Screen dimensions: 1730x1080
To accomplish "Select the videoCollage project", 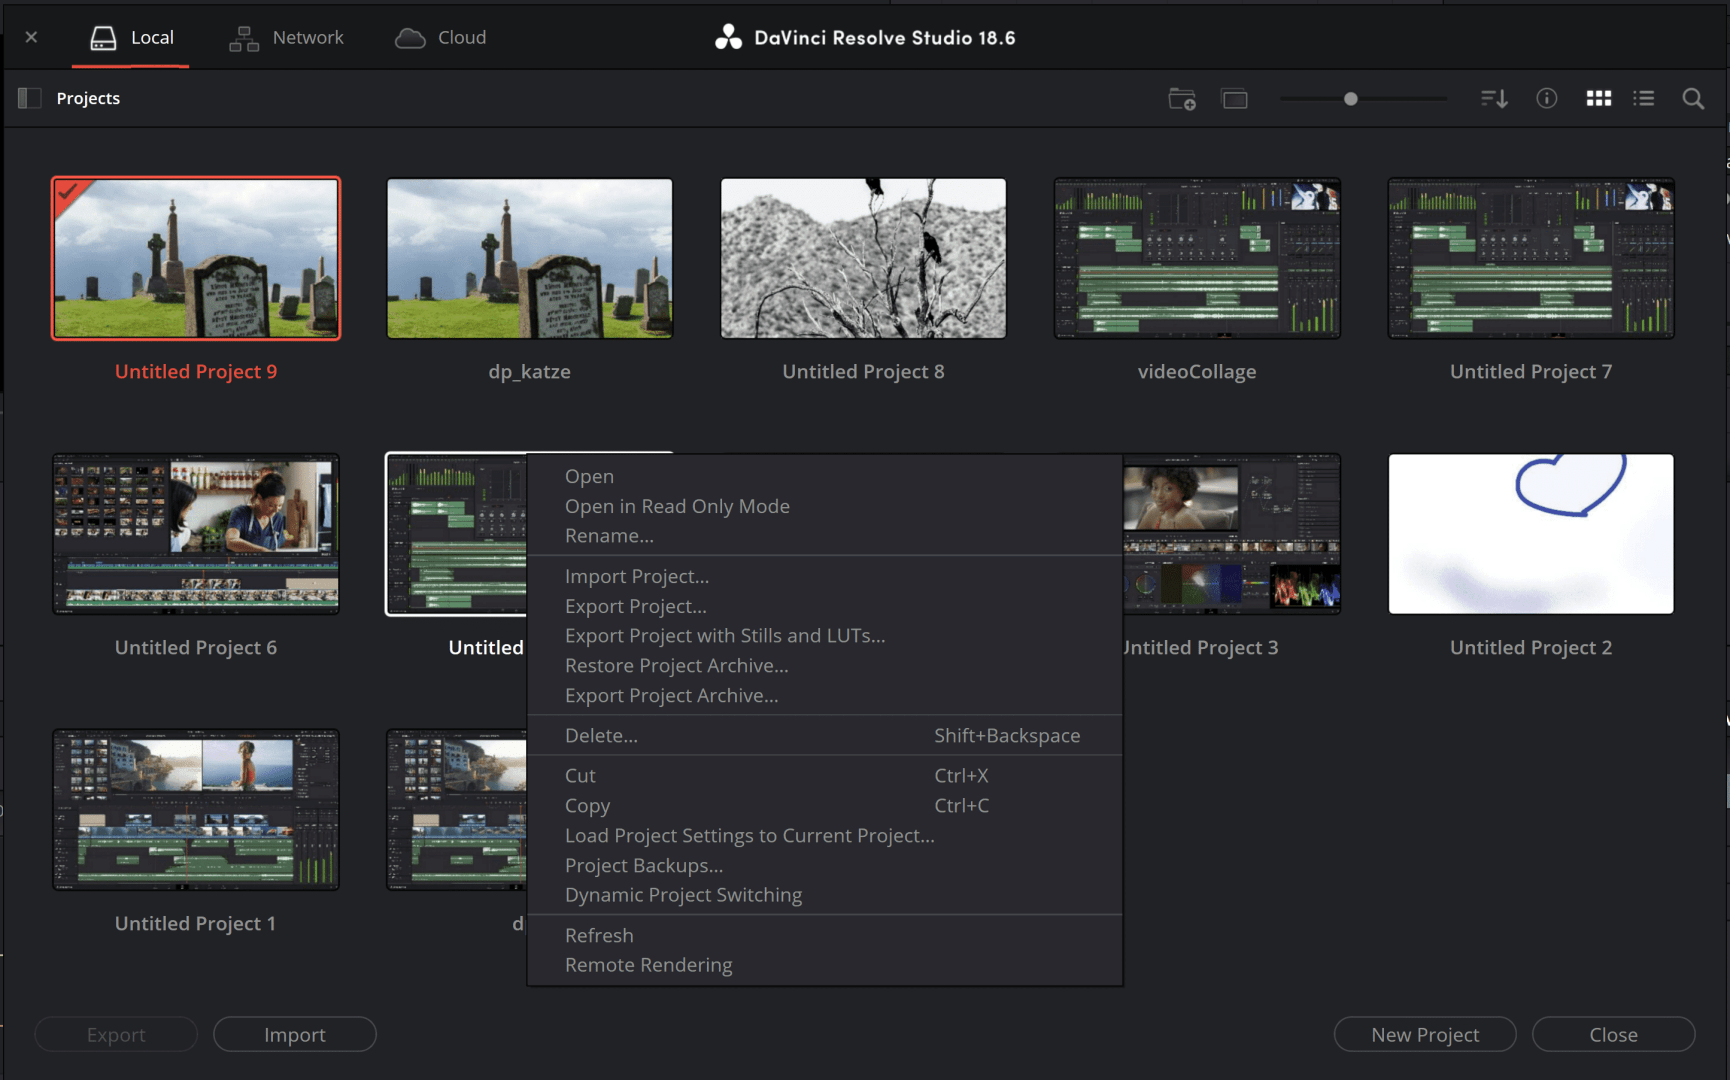I will click(1196, 257).
